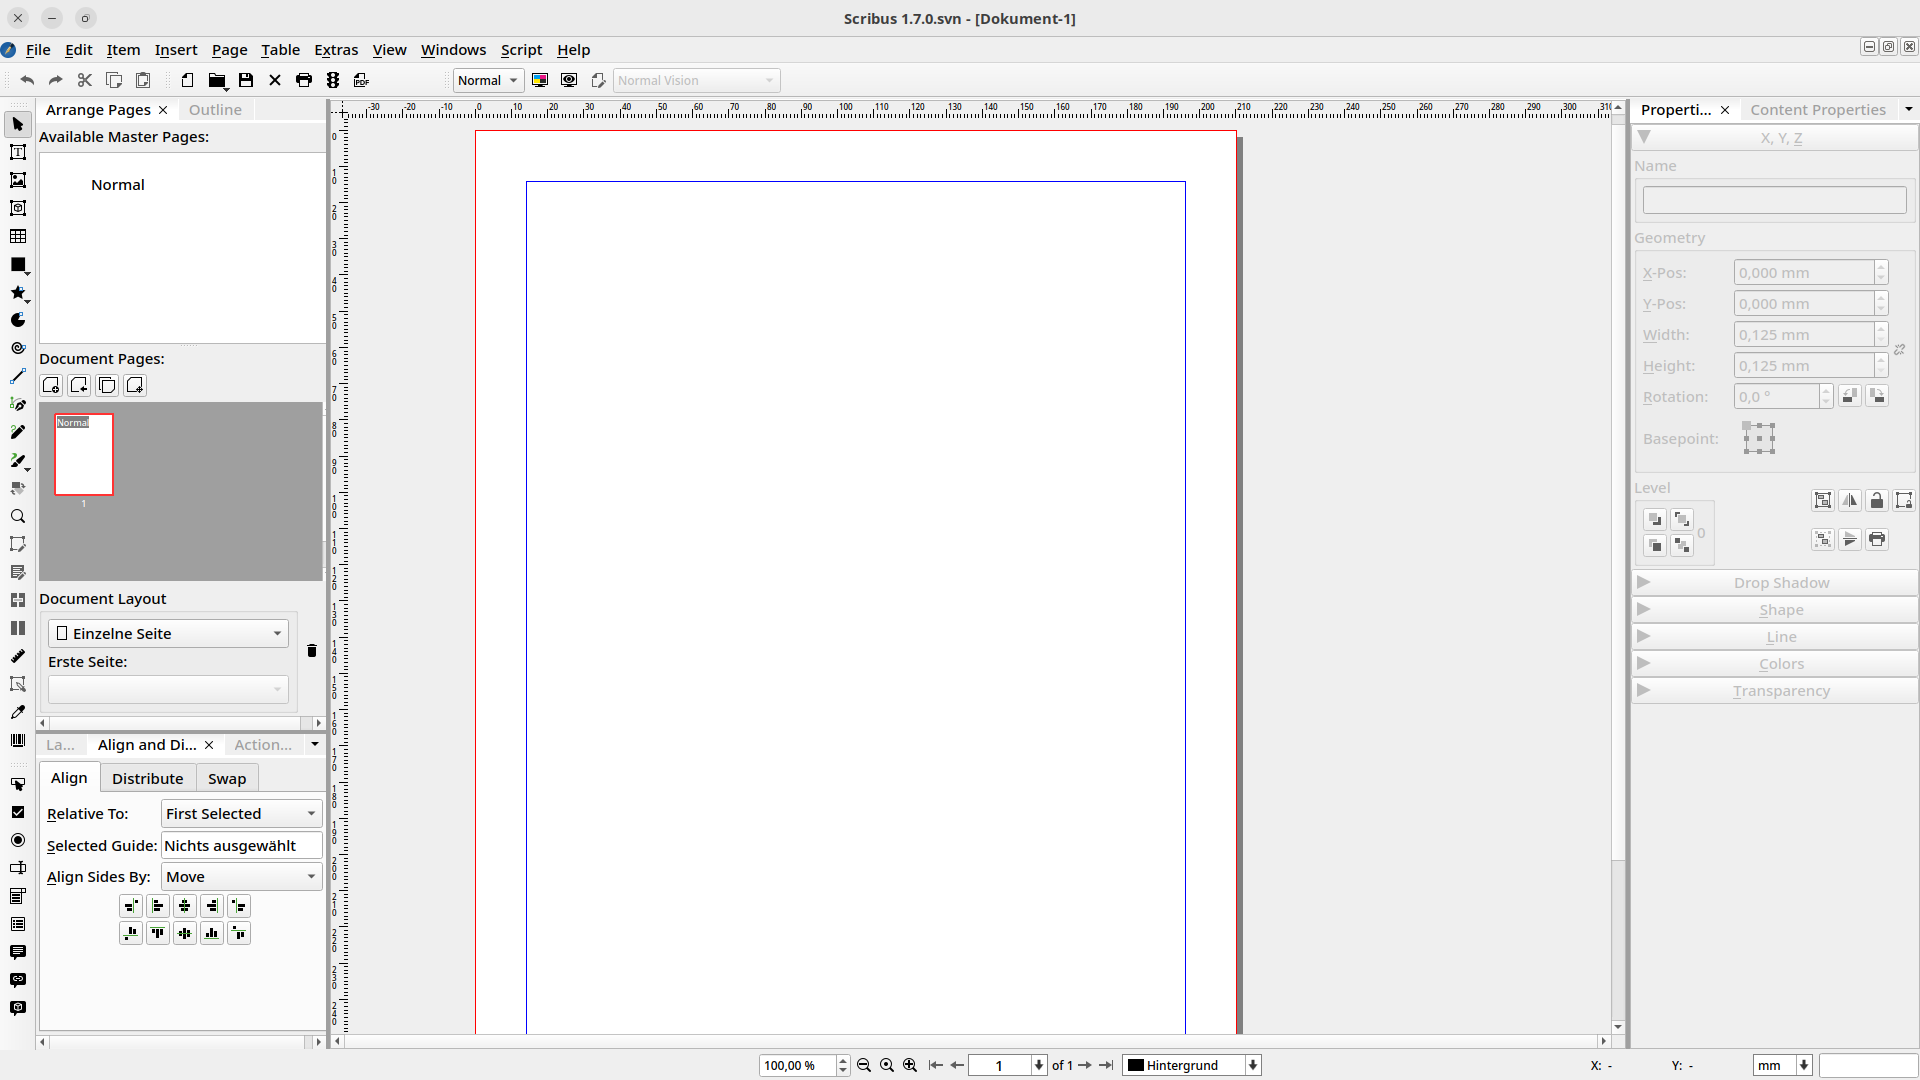Open the Einzelne Seite layout dropdown

coord(168,633)
